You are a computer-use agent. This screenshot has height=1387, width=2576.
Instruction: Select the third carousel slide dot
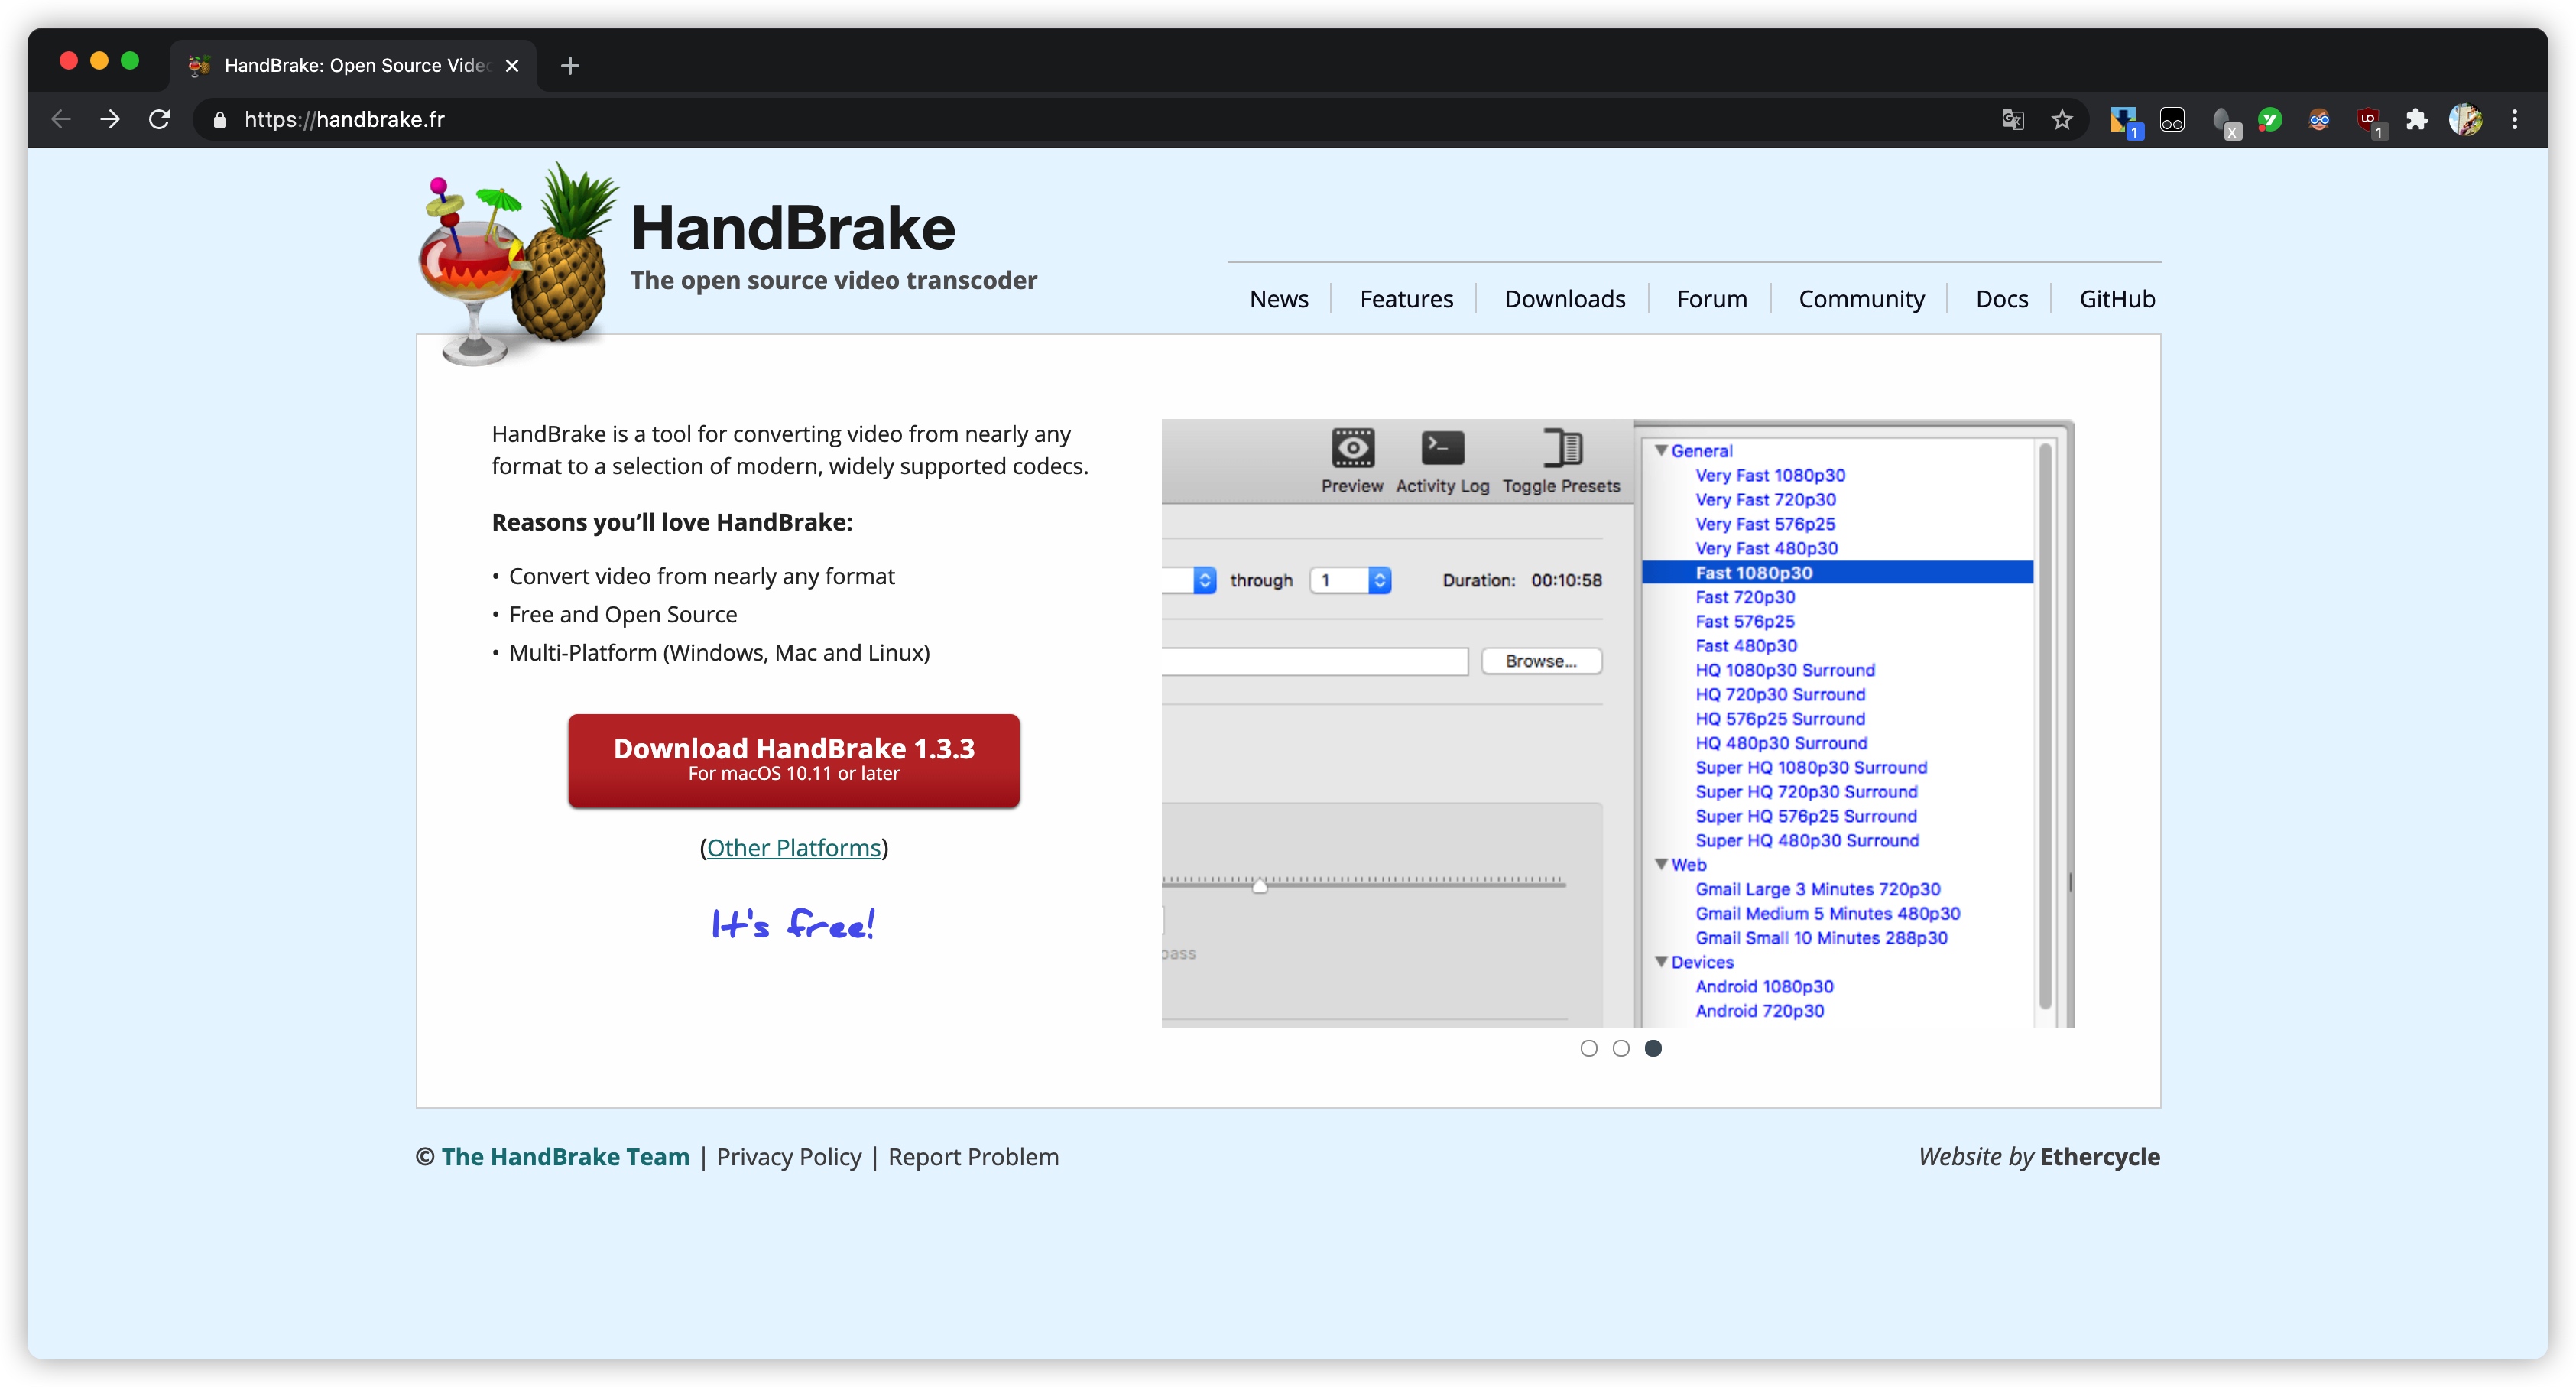[1653, 1048]
